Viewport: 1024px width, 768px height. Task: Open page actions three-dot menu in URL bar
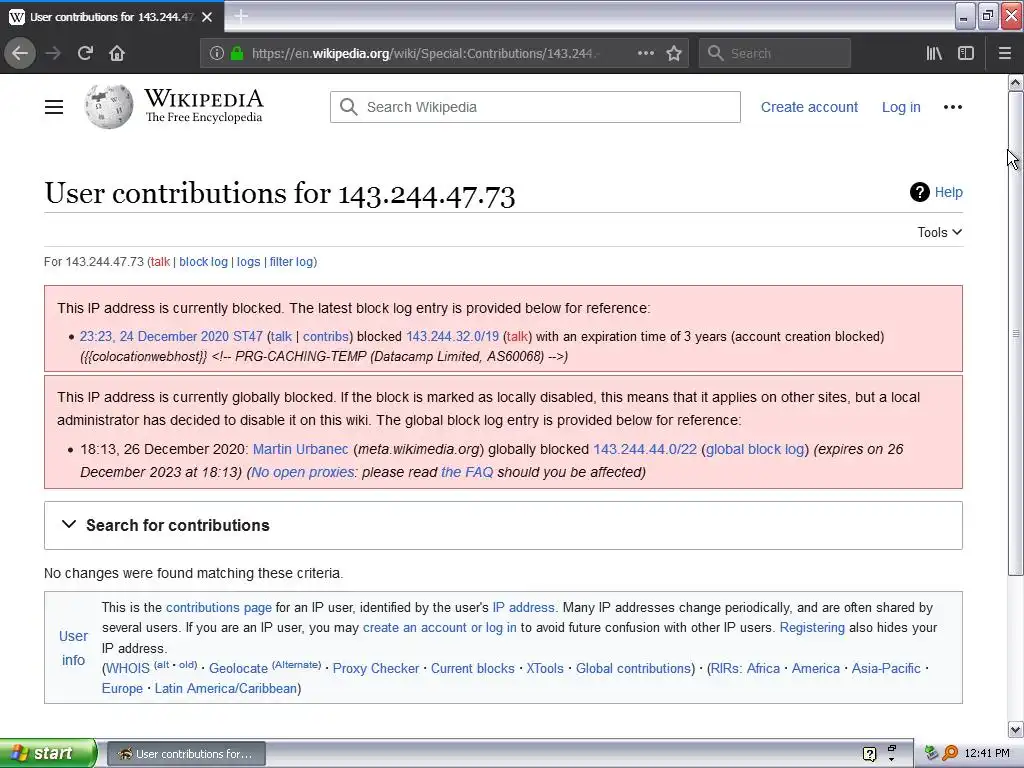[645, 53]
